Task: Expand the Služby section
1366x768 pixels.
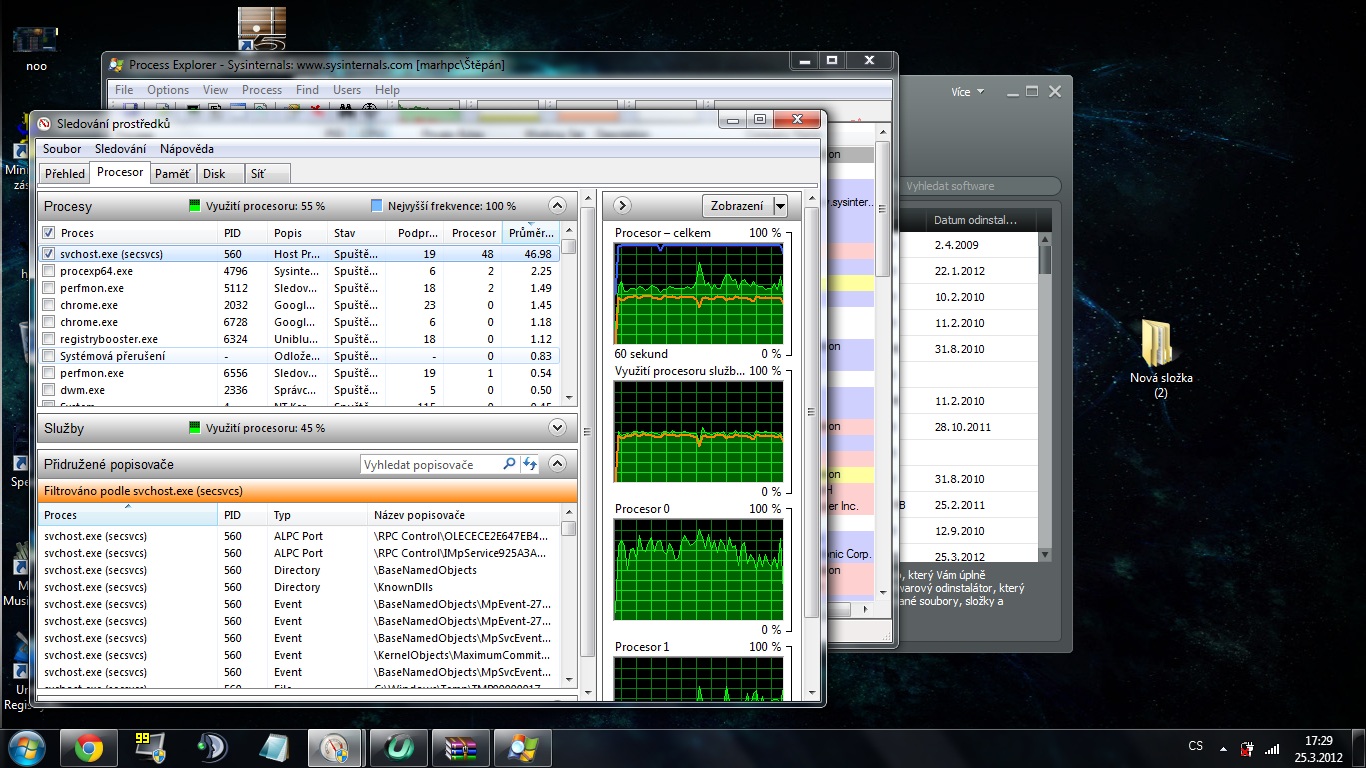Action: coord(558,427)
